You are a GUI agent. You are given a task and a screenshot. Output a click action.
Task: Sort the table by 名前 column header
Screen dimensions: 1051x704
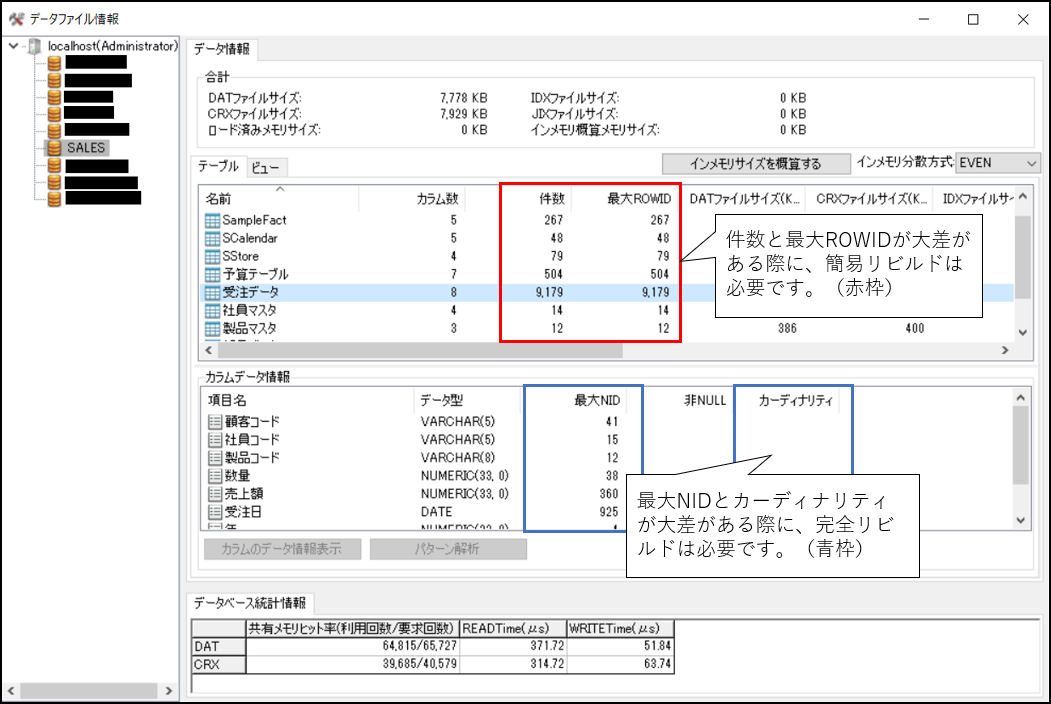click(x=218, y=199)
